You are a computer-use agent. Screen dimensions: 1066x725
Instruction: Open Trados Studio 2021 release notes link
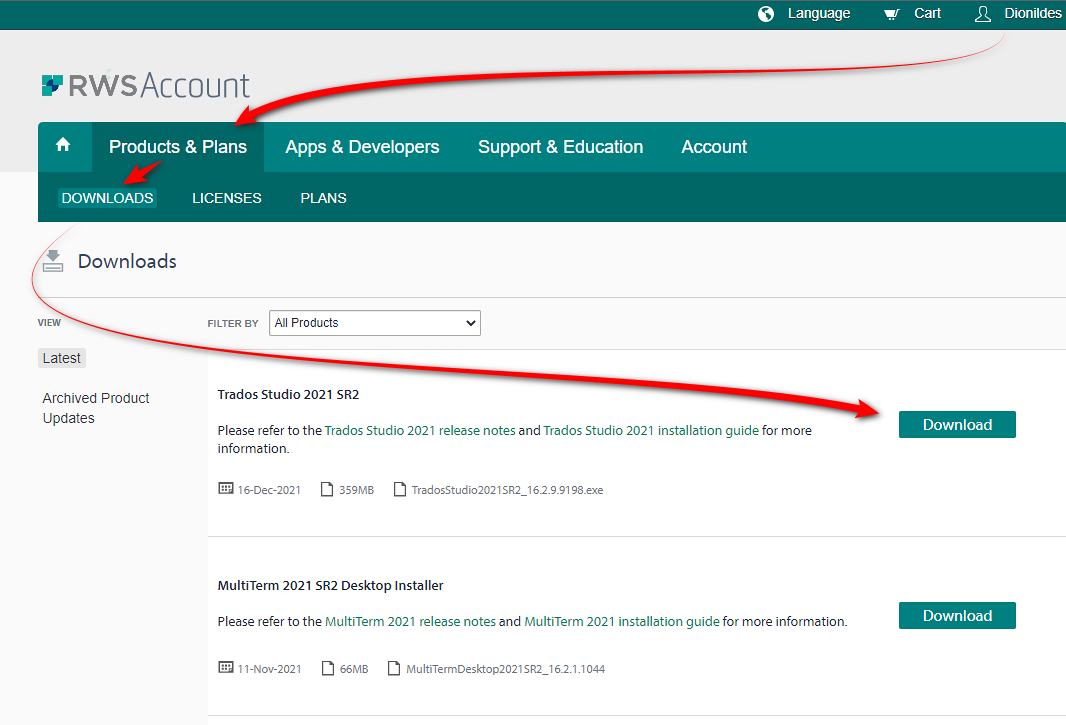419,431
